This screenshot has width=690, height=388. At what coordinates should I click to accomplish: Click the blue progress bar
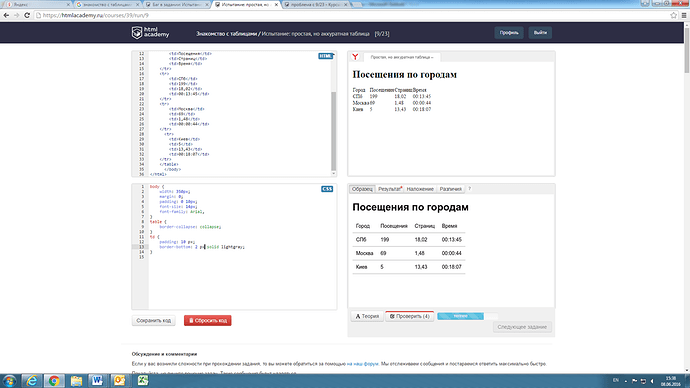[460, 316]
